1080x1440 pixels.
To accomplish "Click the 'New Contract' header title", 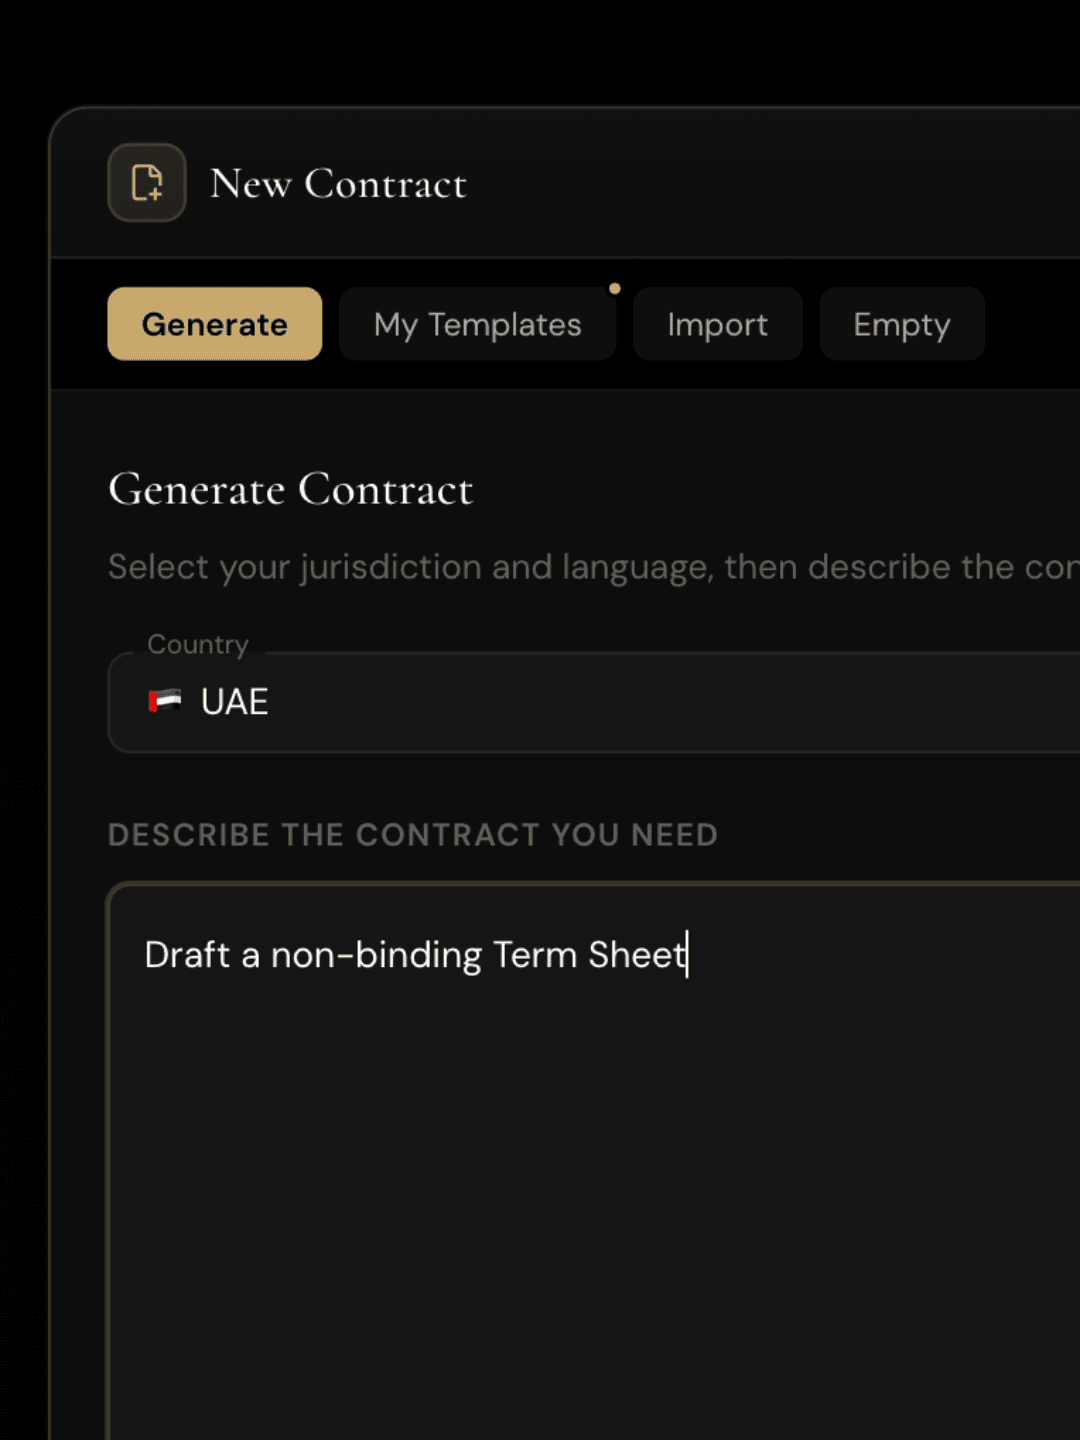I will (x=339, y=184).
